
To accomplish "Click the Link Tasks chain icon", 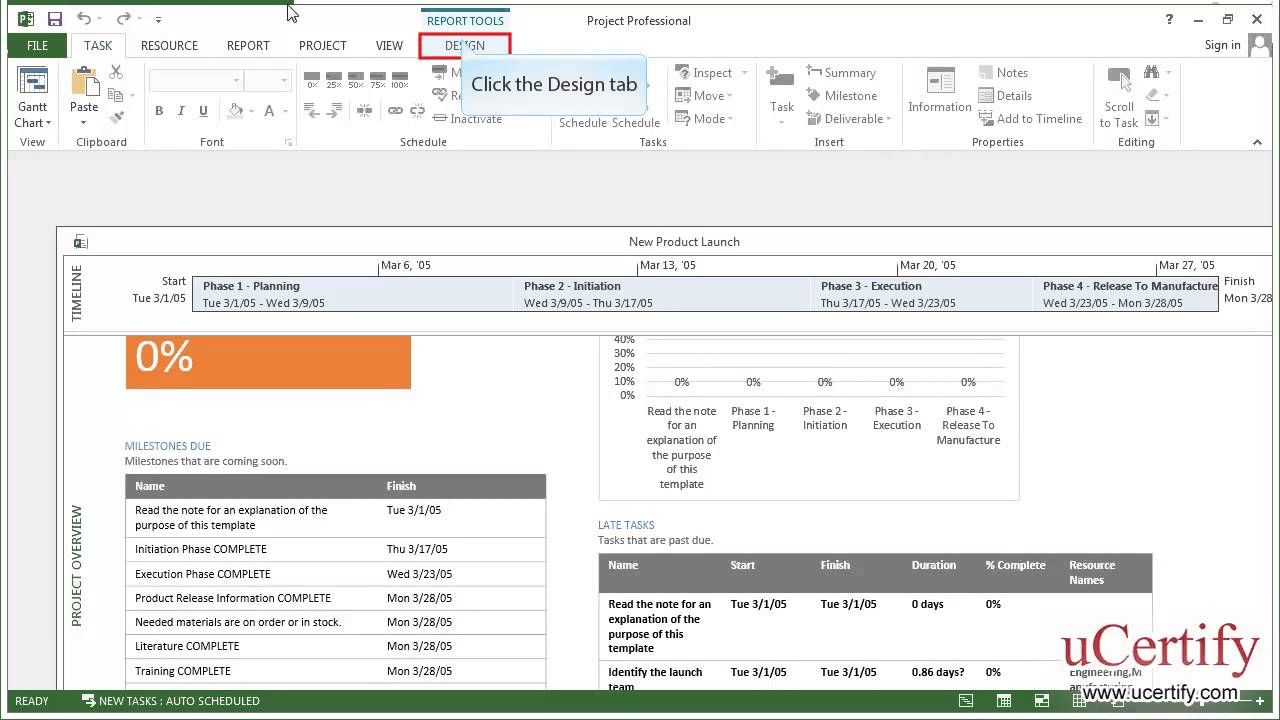I will point(395,110).
